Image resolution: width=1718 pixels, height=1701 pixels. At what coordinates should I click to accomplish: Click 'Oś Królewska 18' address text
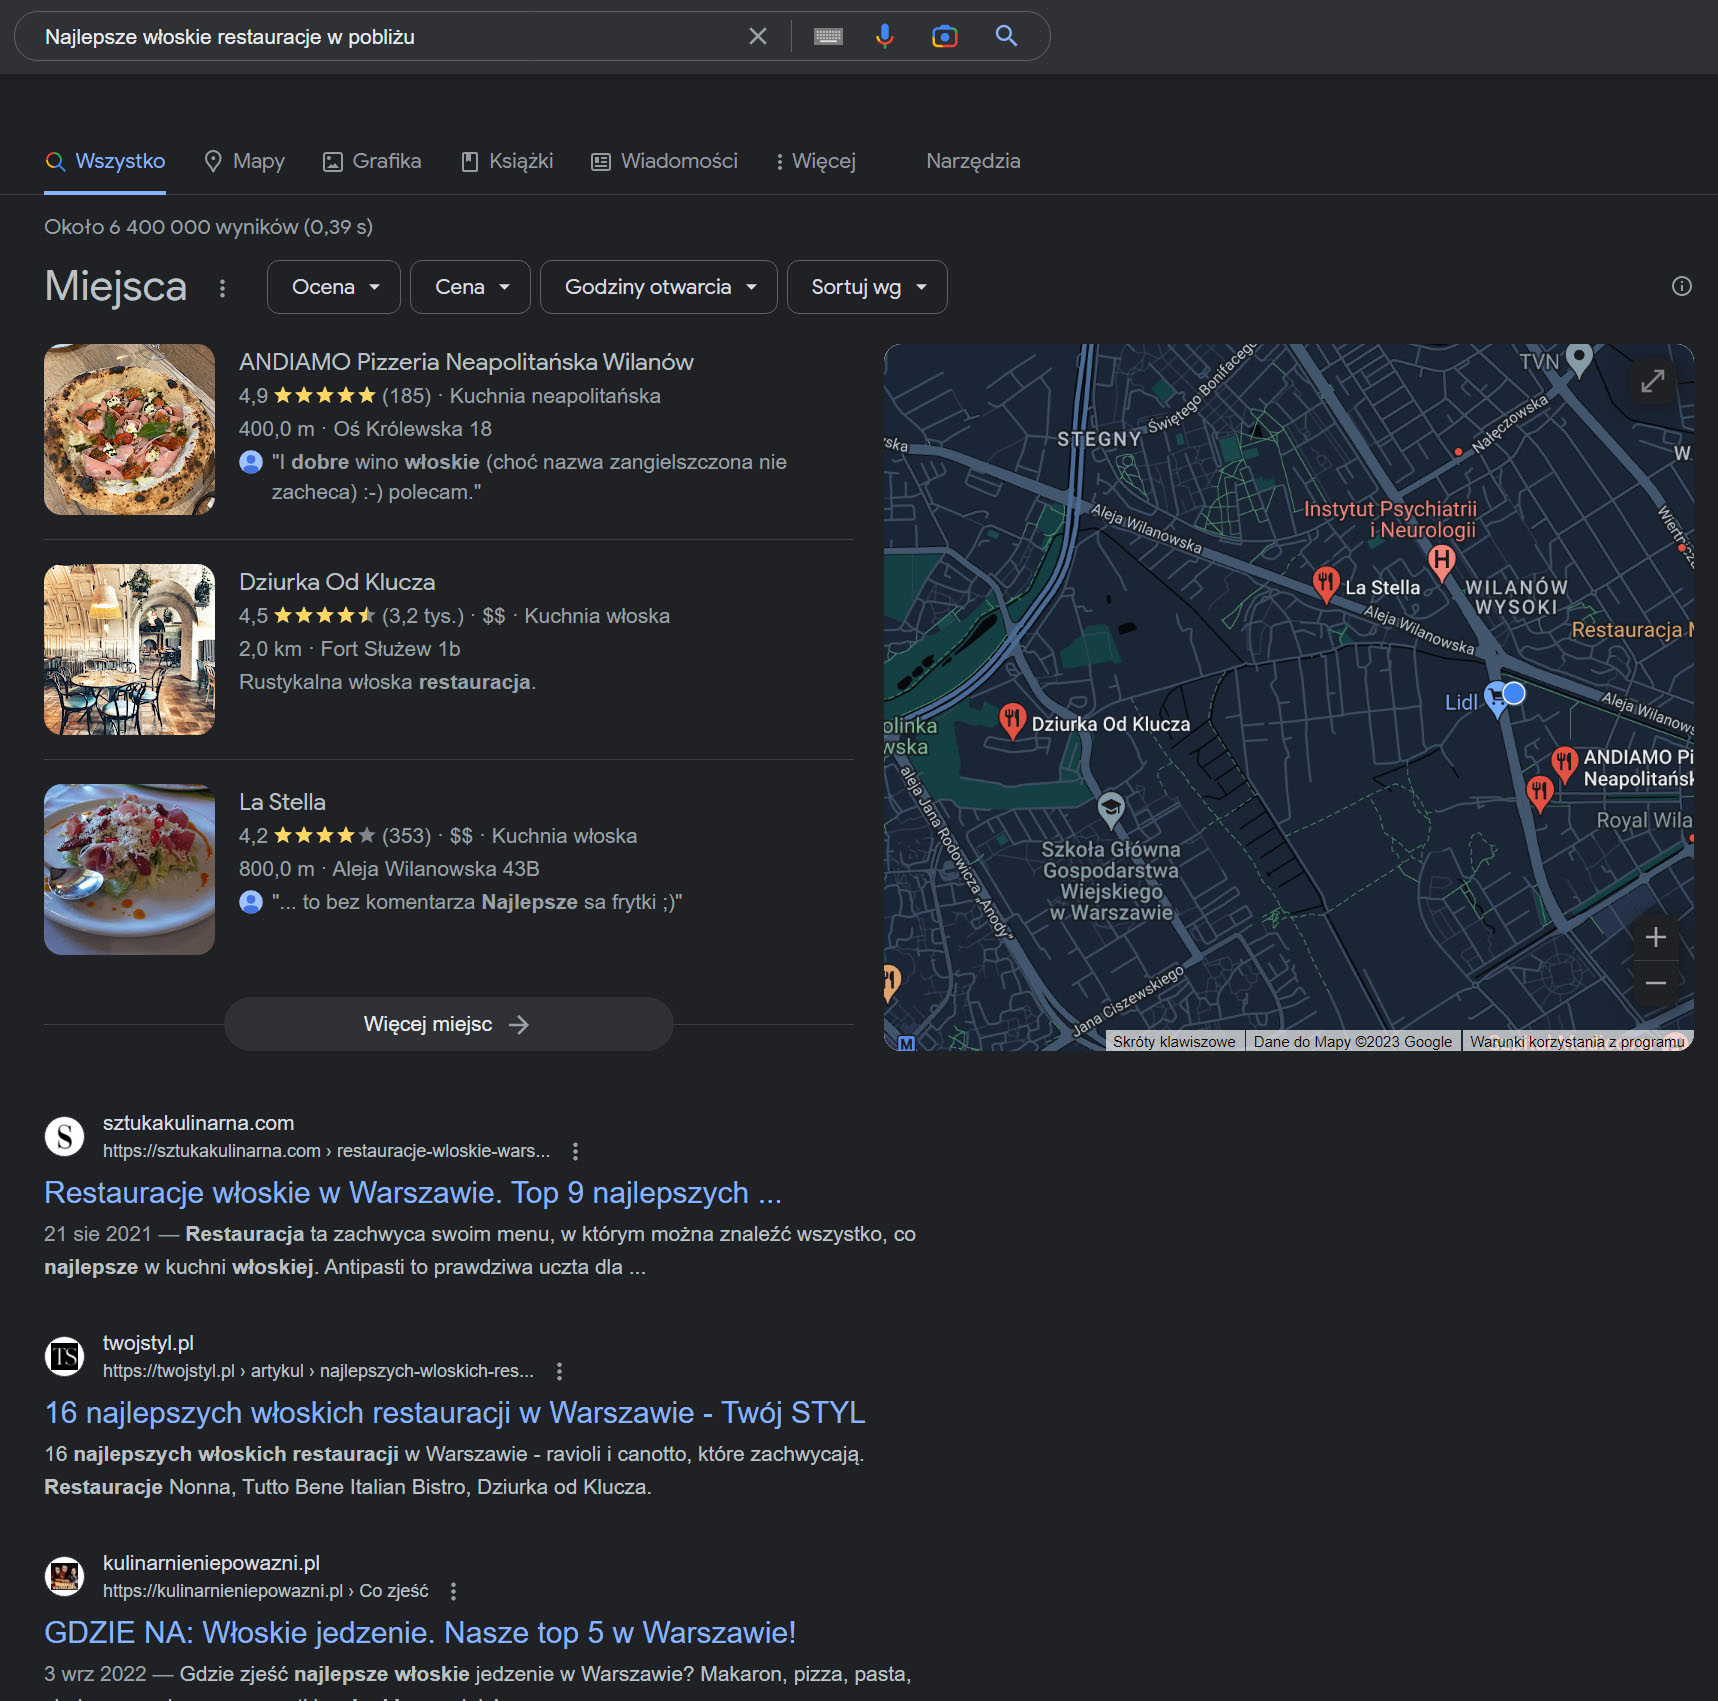412,429
